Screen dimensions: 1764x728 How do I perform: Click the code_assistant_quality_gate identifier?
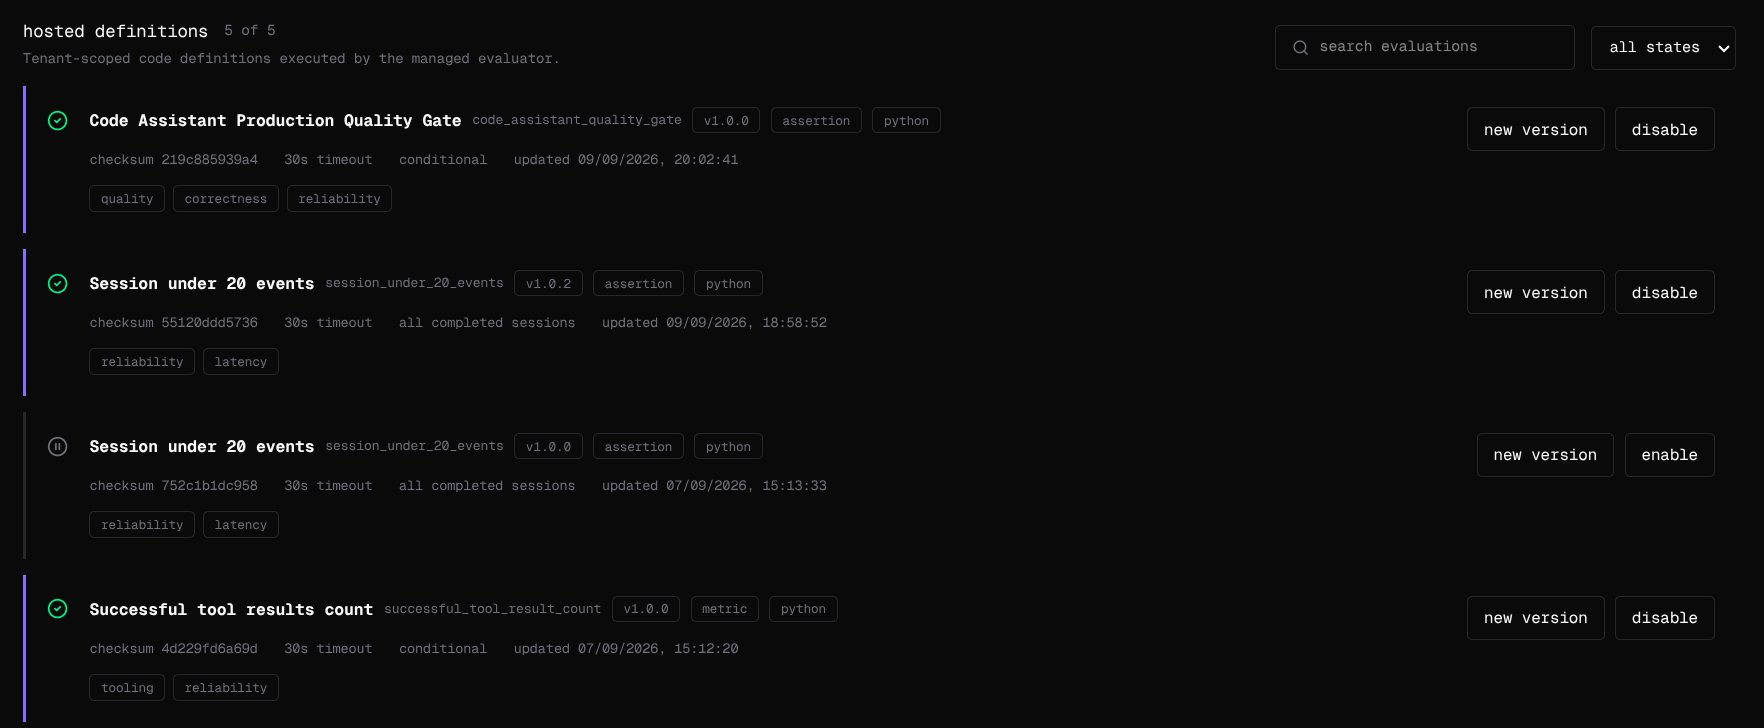(x=577, y=120)
